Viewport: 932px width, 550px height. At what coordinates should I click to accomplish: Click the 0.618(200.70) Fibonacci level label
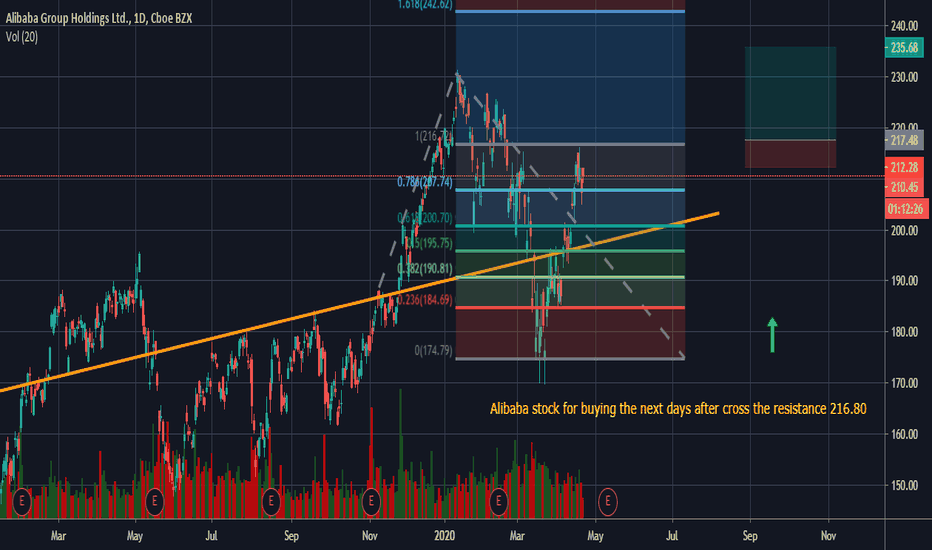point(424,218)
